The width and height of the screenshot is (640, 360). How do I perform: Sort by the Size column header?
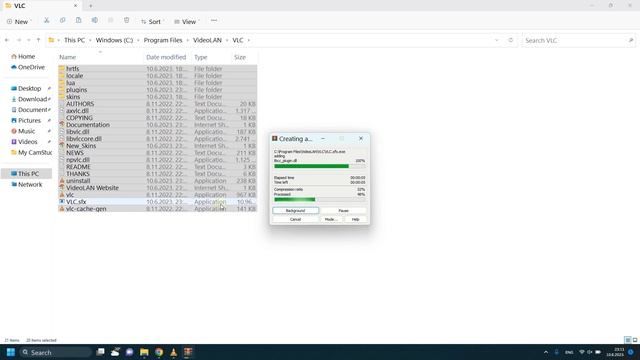click(x=240, y=57)
